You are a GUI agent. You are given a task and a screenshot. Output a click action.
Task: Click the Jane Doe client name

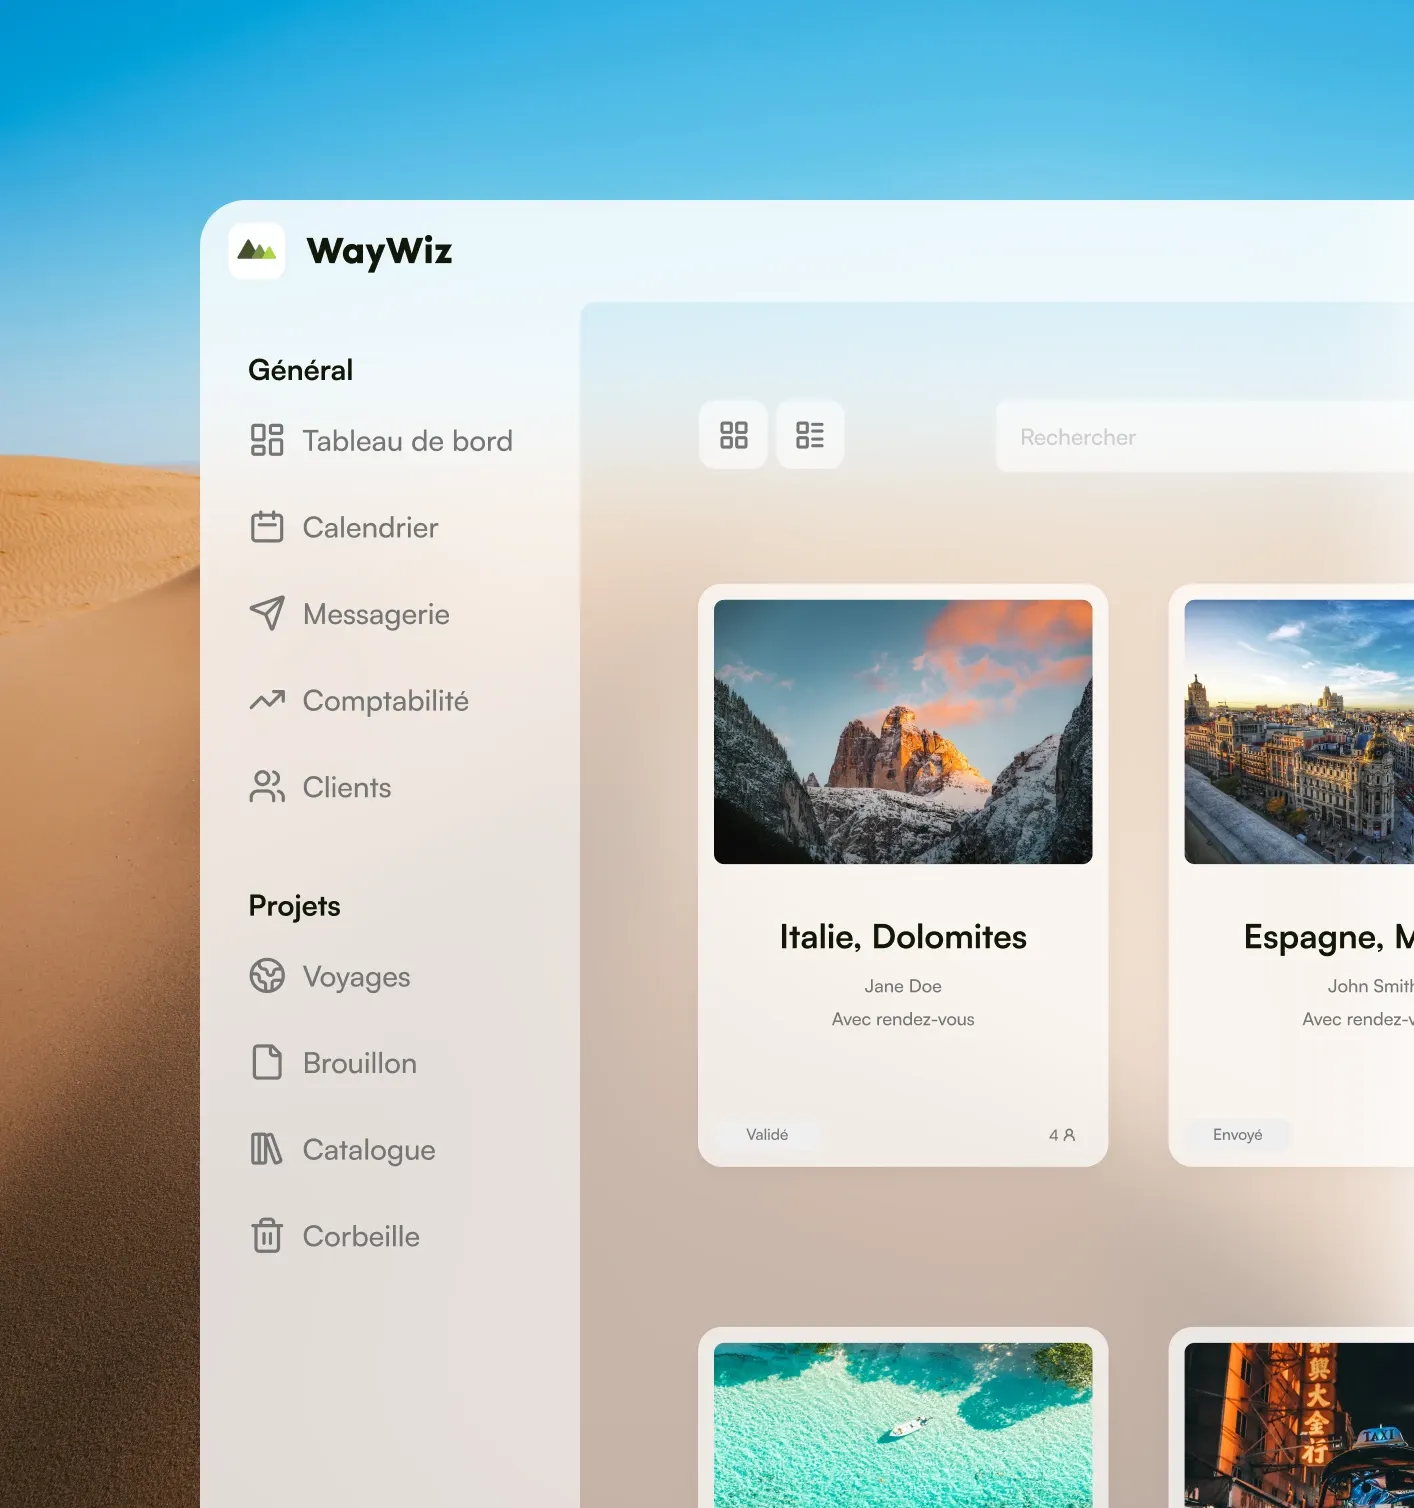tap(903, 986)
